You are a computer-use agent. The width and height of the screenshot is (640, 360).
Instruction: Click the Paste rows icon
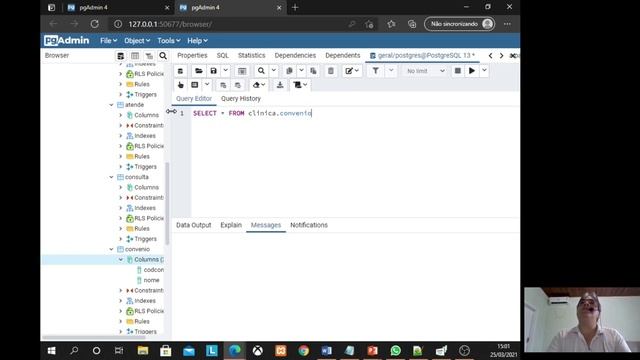point(313,71)
